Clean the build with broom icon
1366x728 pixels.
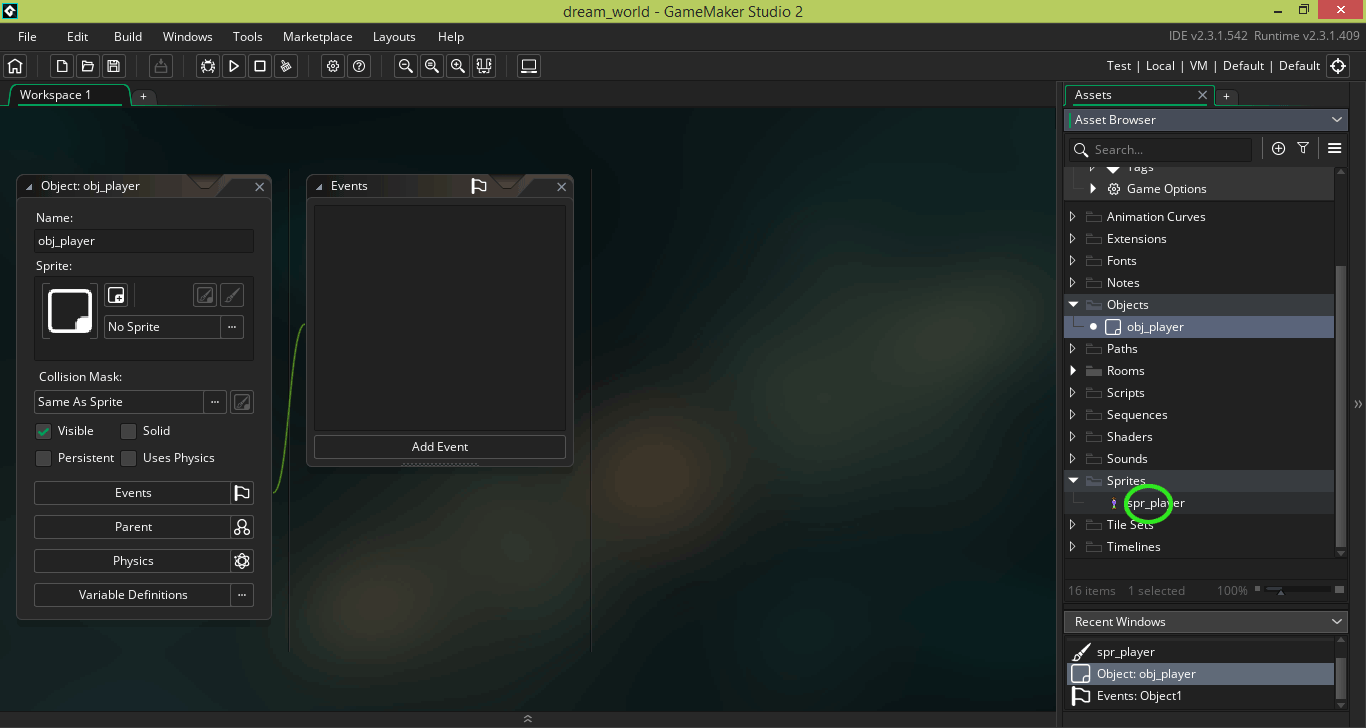coord(286,66)
